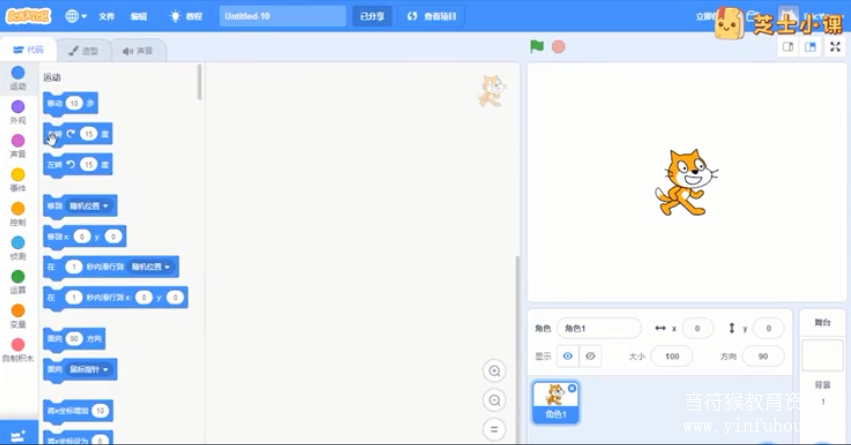Reset workspace zoom to default
Viewport: 851px width, 445px height.
(x=494, y=429)
